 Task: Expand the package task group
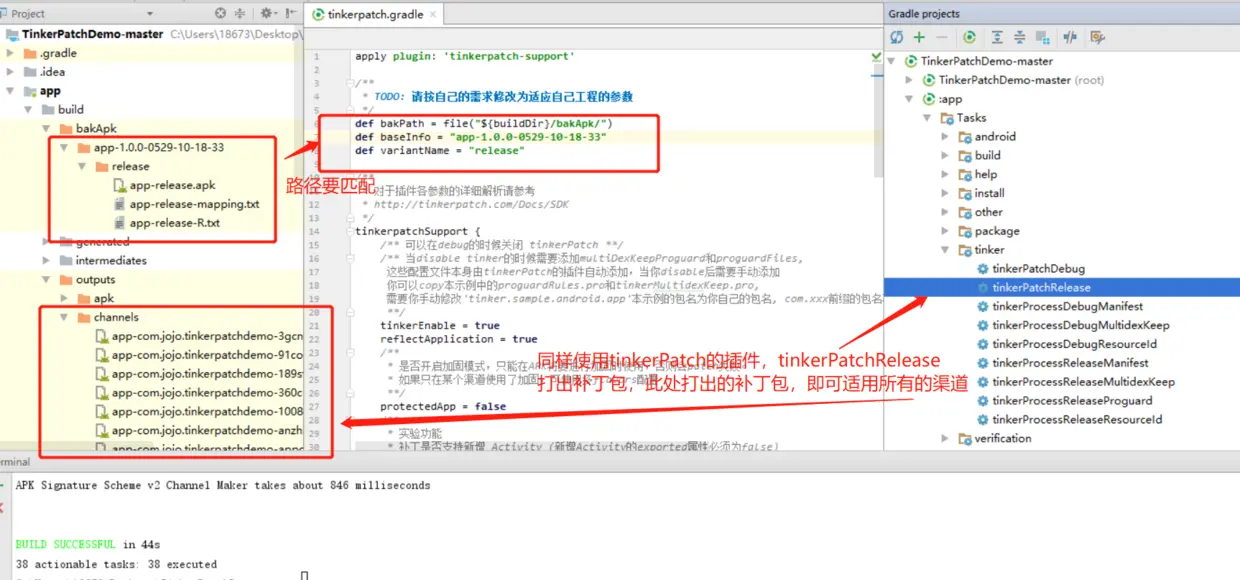coord(945,231)
